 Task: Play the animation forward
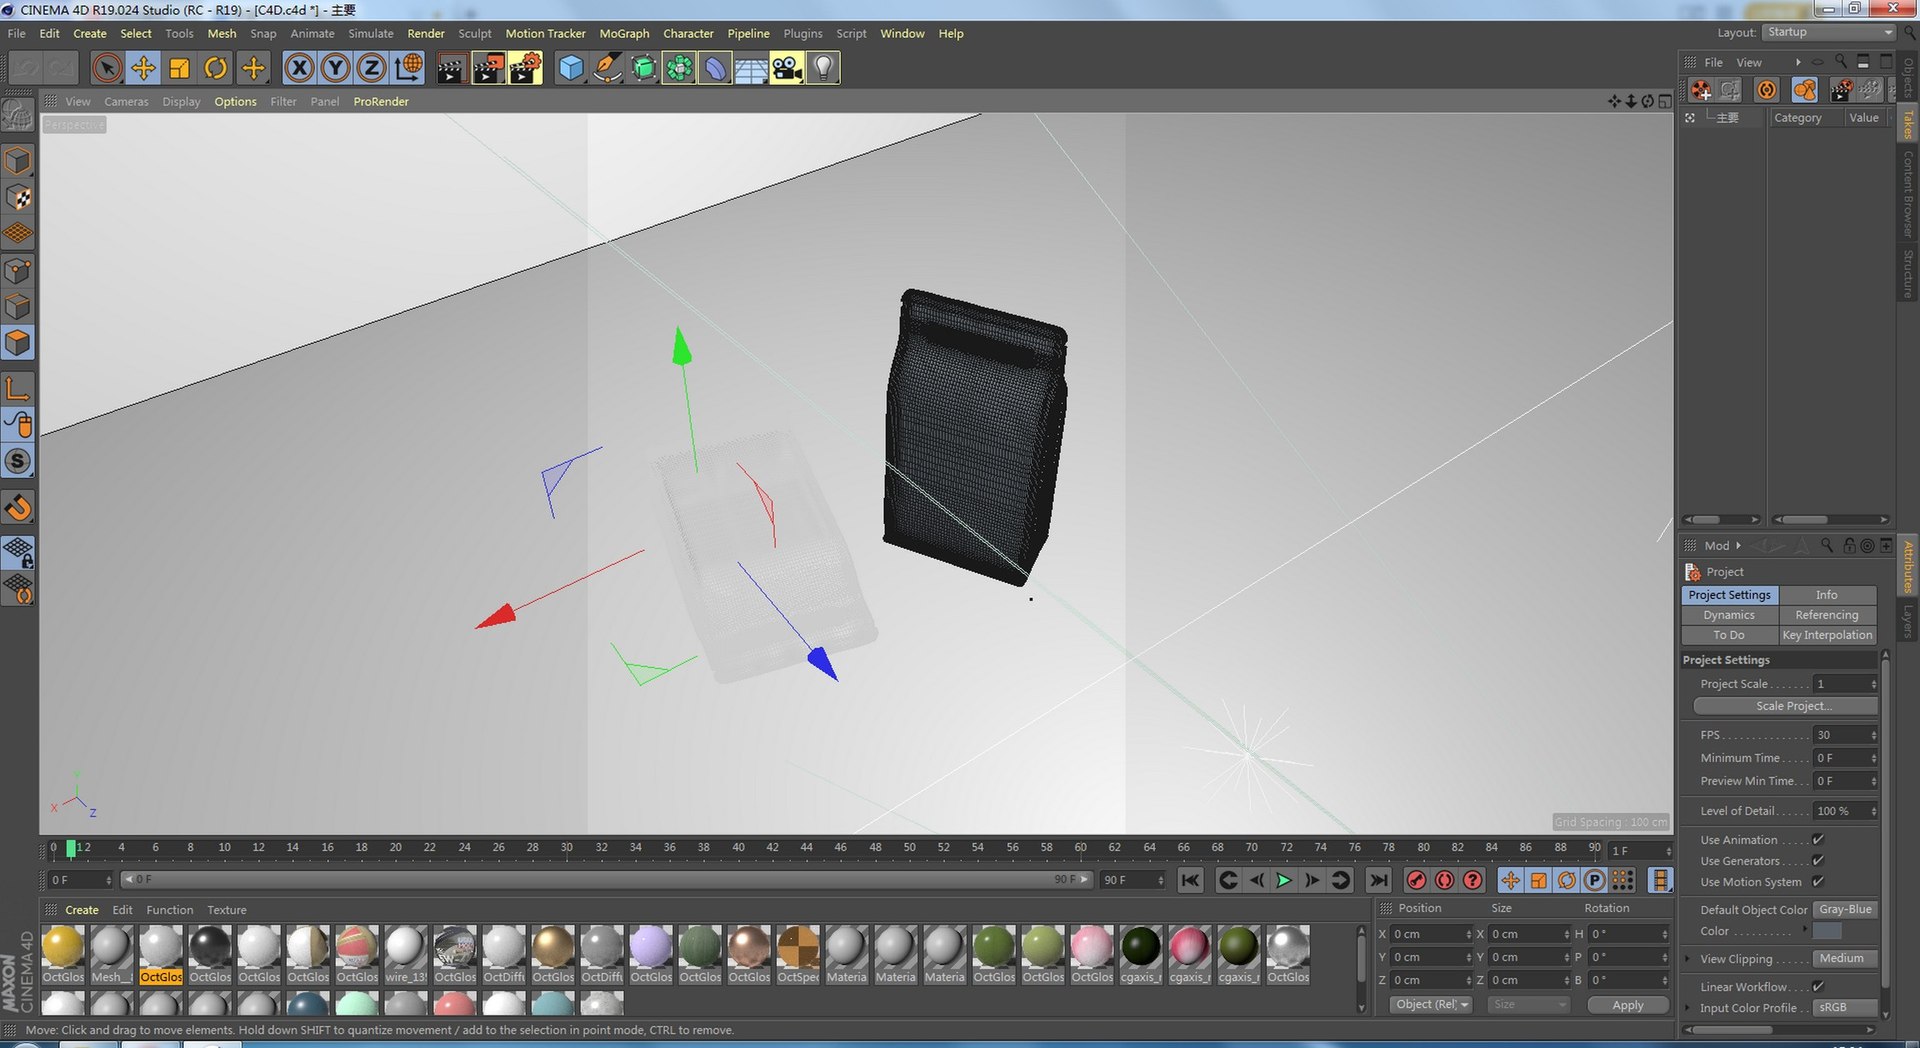(x=1284, y=880)
